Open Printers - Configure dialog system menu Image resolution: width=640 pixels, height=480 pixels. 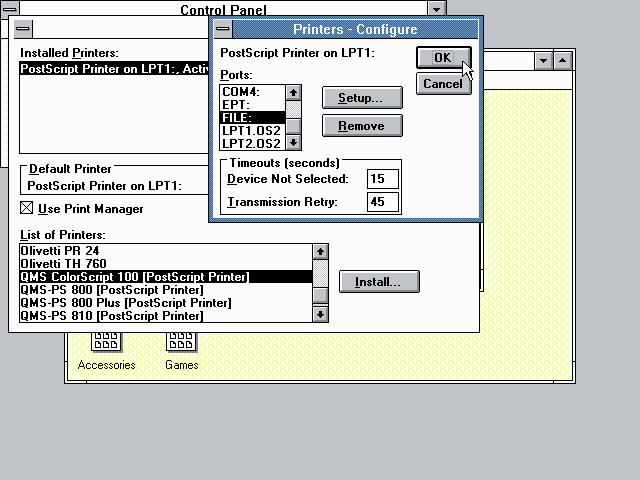tap(223, 29)
